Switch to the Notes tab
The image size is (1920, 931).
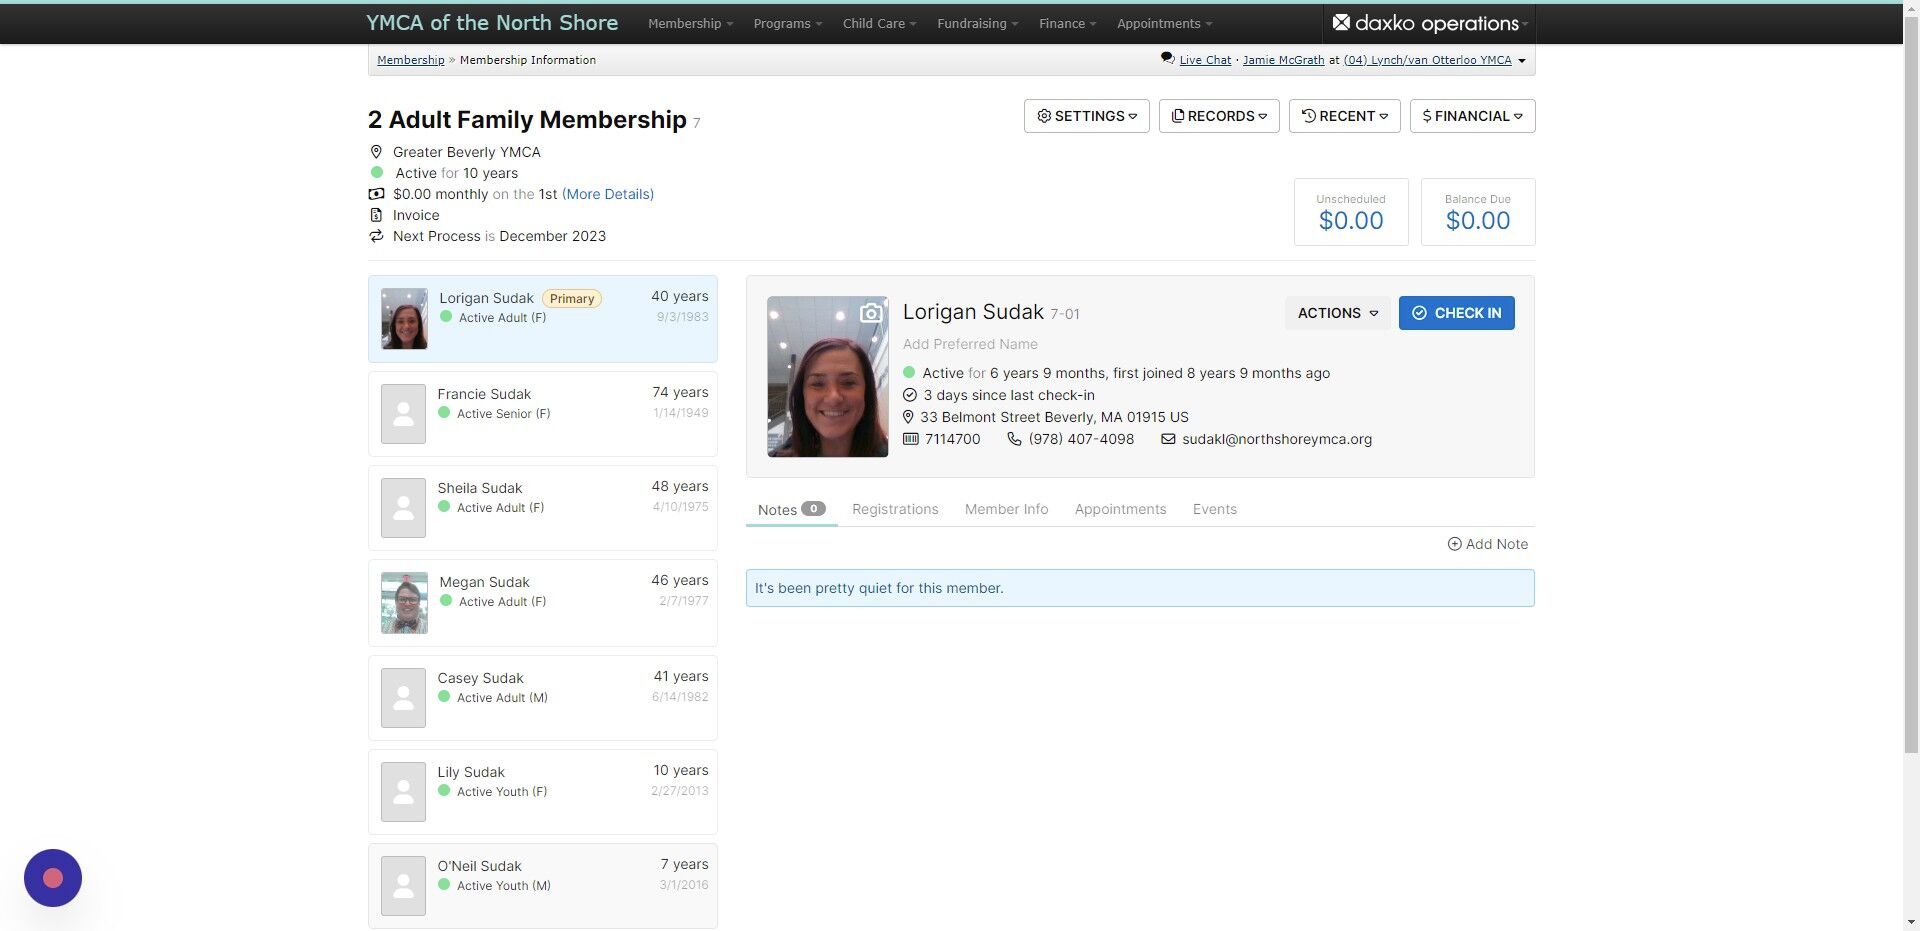tap(791, 509)
